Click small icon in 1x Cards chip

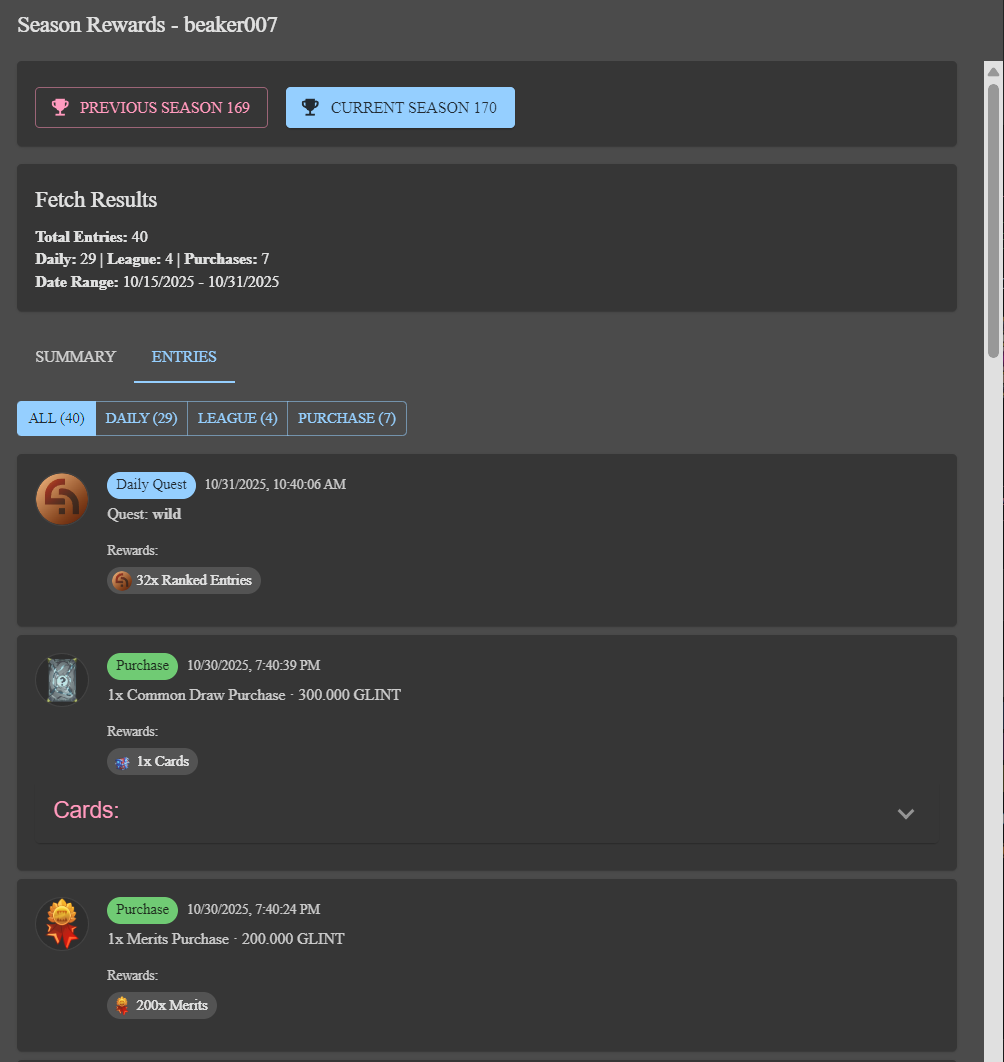tap(123, 762)
